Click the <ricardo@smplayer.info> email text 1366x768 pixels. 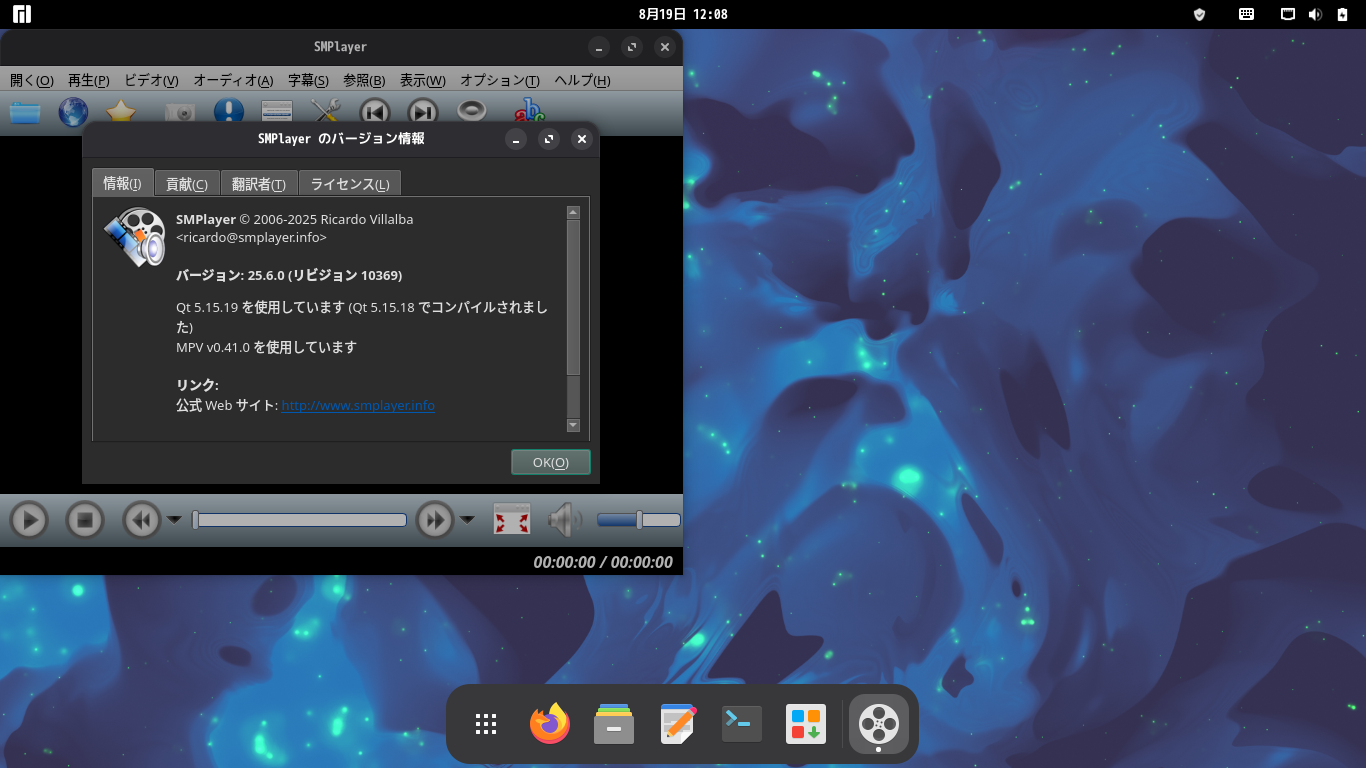251,237
